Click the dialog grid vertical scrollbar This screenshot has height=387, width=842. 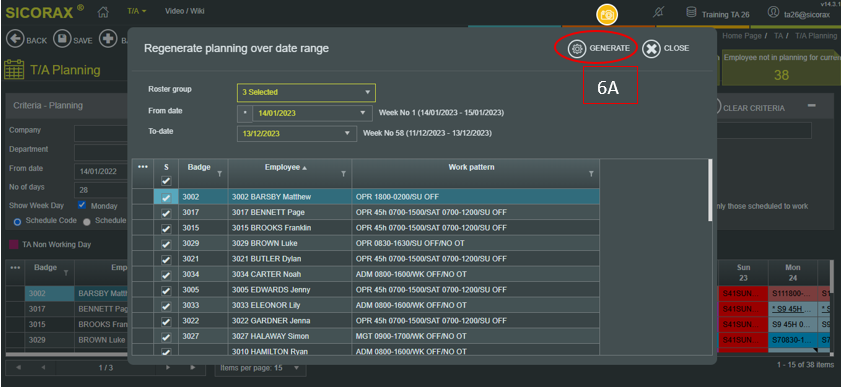coord(710,189)
